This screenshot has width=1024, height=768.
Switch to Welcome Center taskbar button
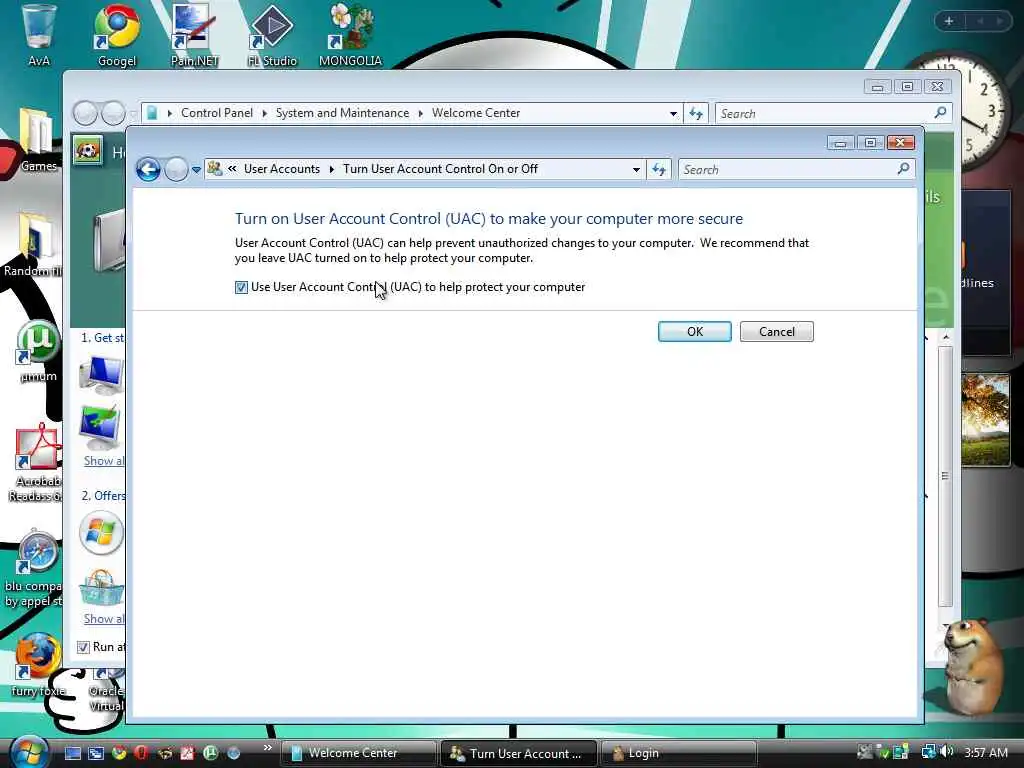coord(359,754)
